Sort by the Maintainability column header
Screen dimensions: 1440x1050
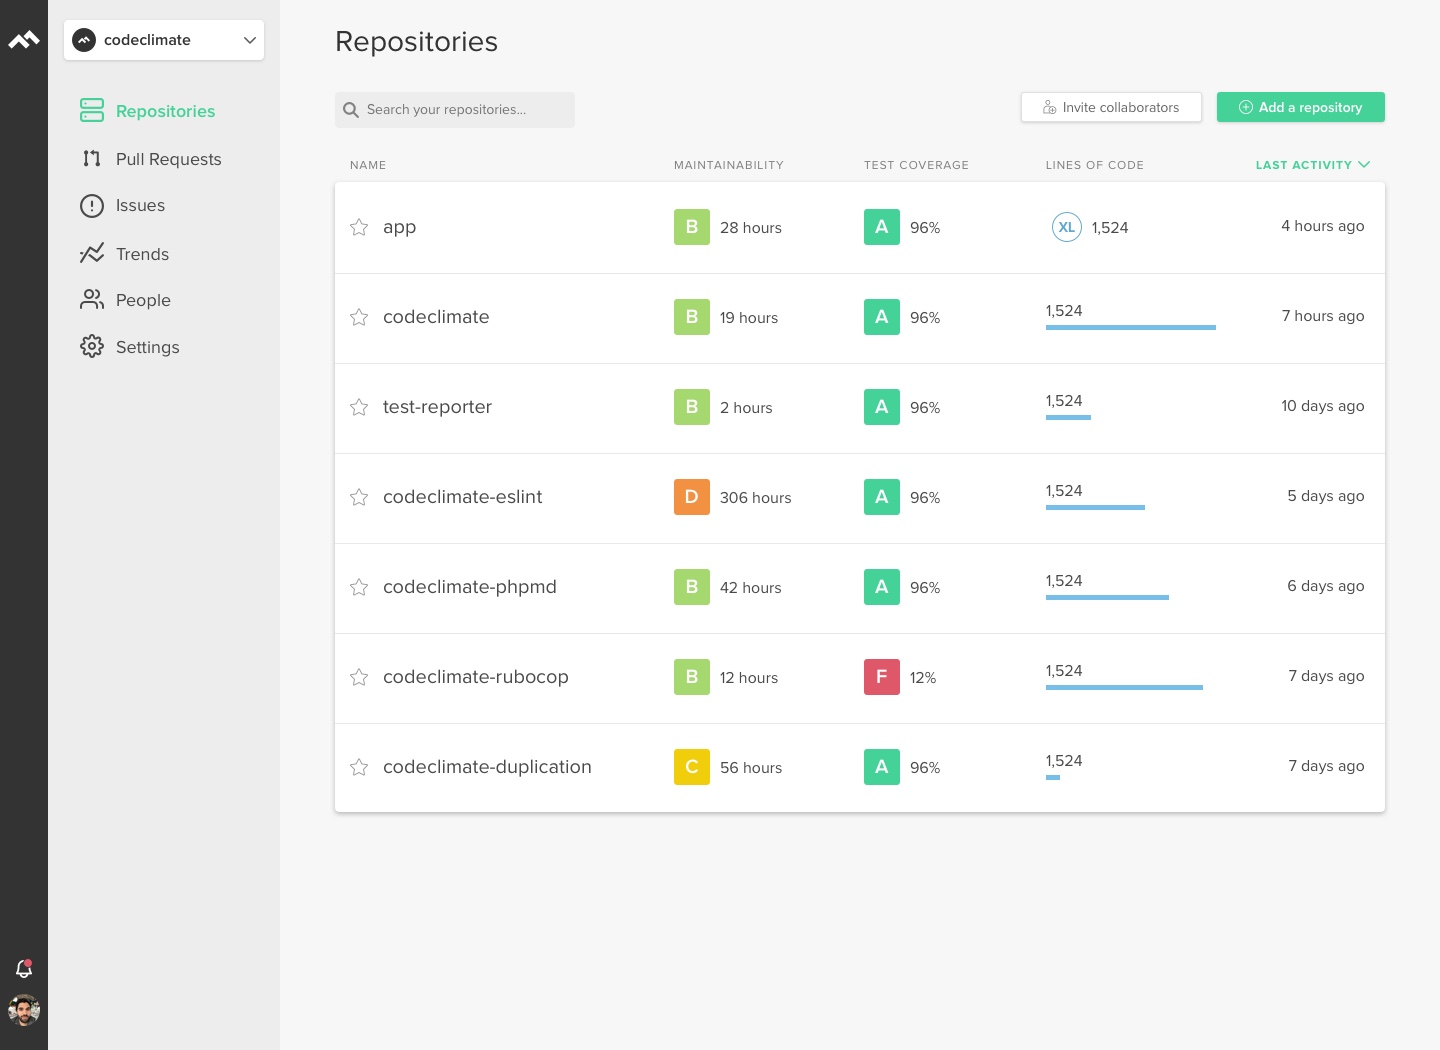pos(728,165)
